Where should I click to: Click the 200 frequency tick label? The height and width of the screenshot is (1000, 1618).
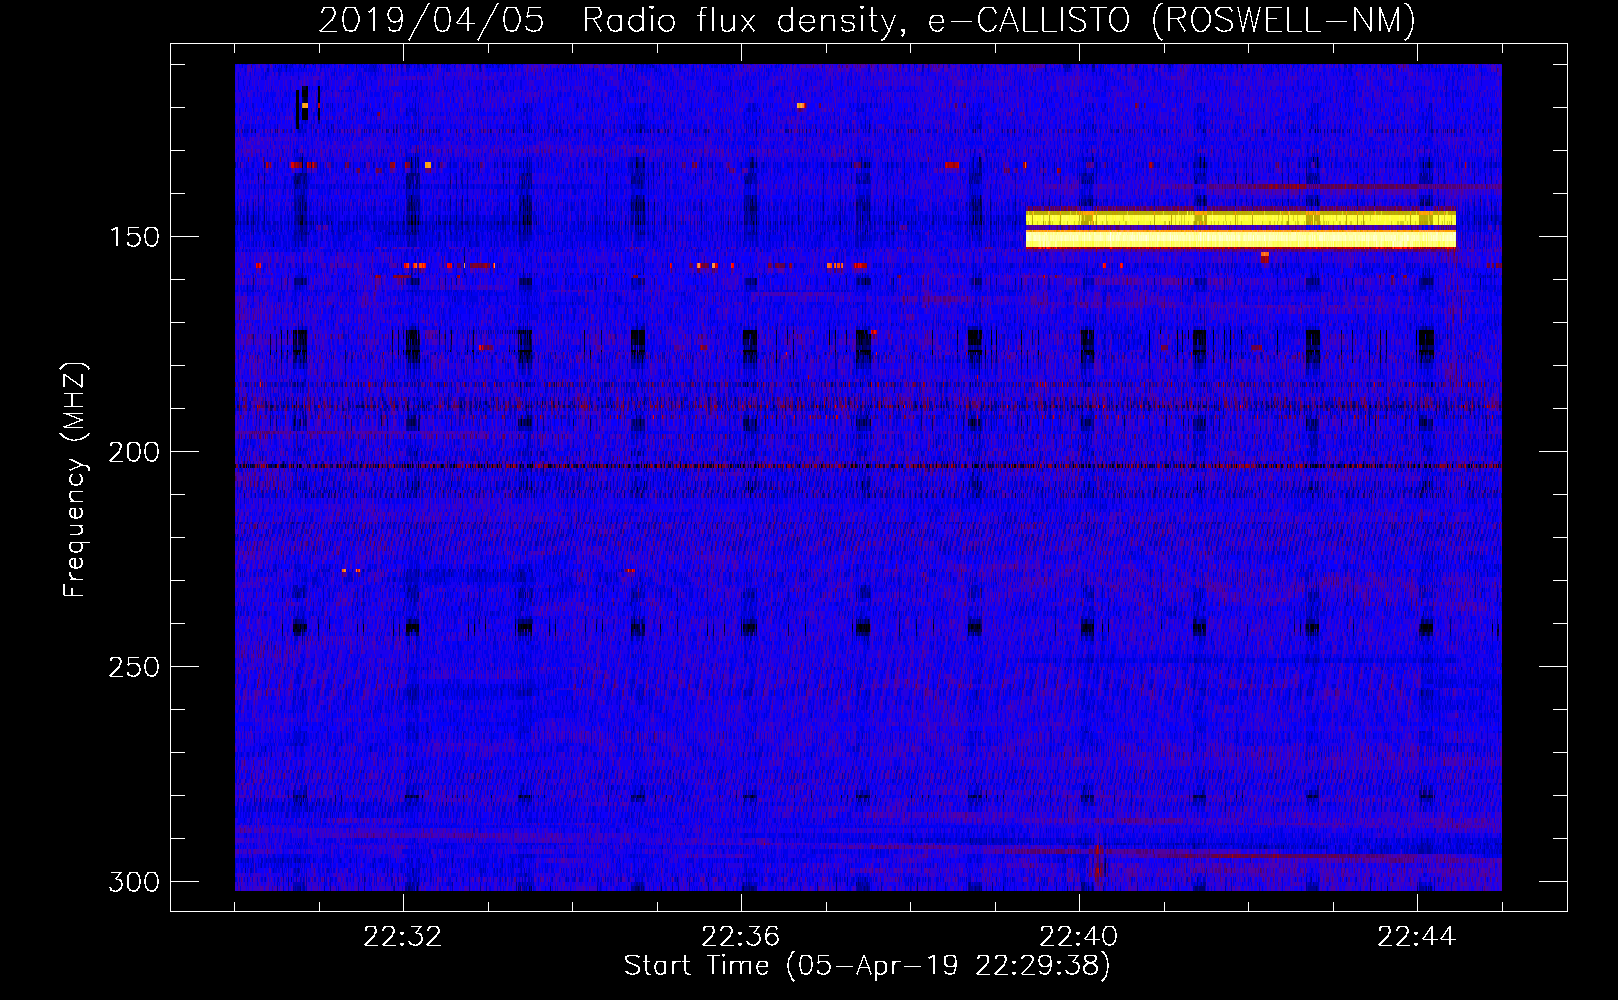coord(134,452)
